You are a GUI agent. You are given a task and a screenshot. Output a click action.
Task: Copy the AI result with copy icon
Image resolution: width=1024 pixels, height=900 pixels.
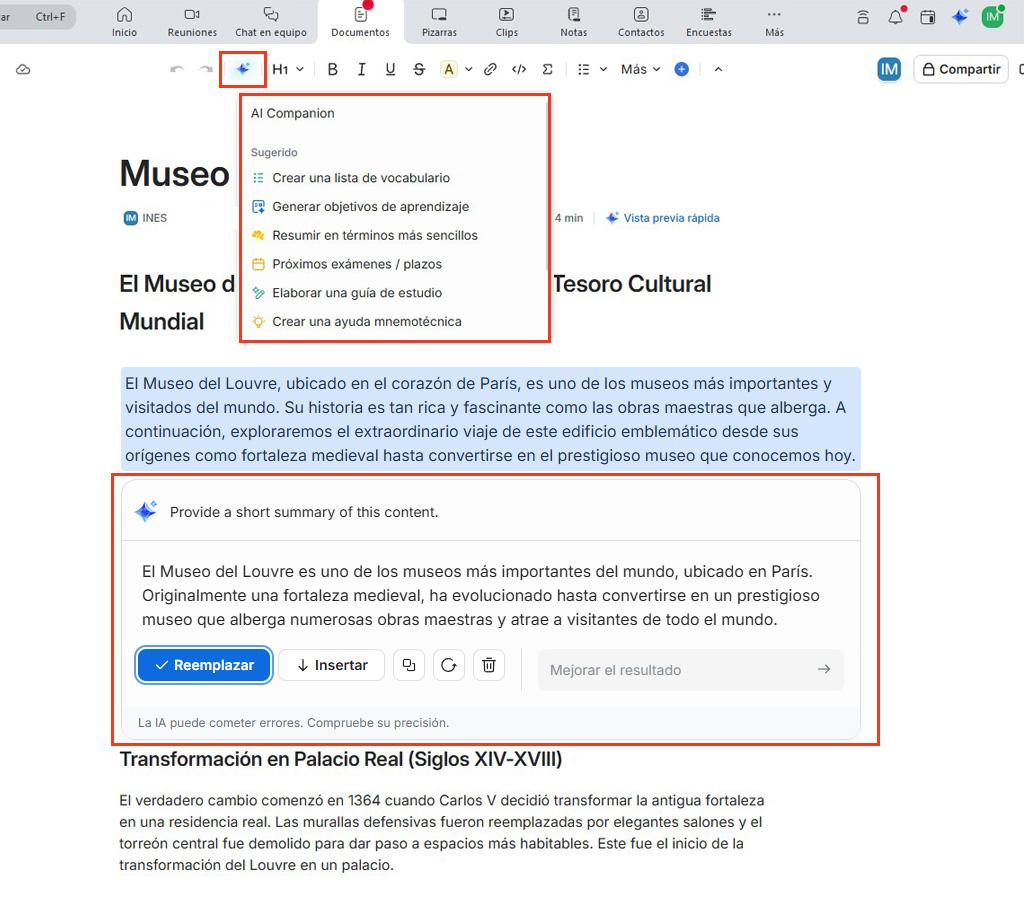coord(409,665)
